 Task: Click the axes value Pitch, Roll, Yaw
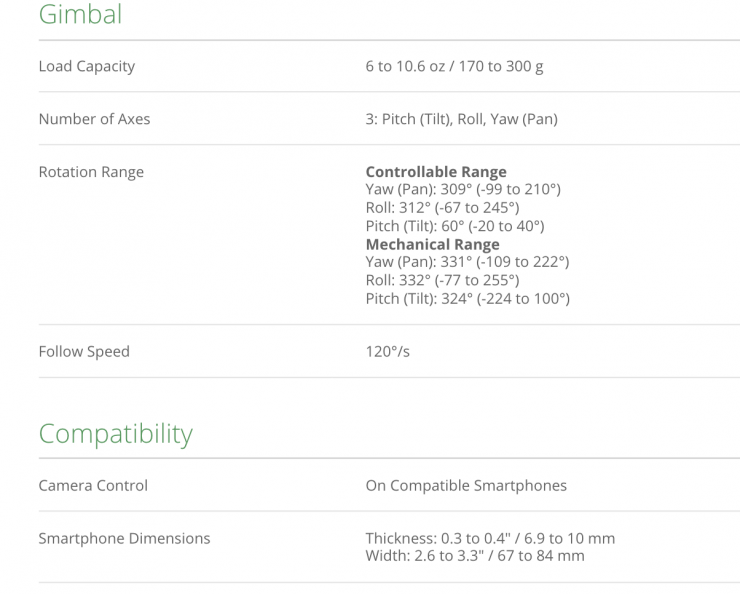pos(461,119)
